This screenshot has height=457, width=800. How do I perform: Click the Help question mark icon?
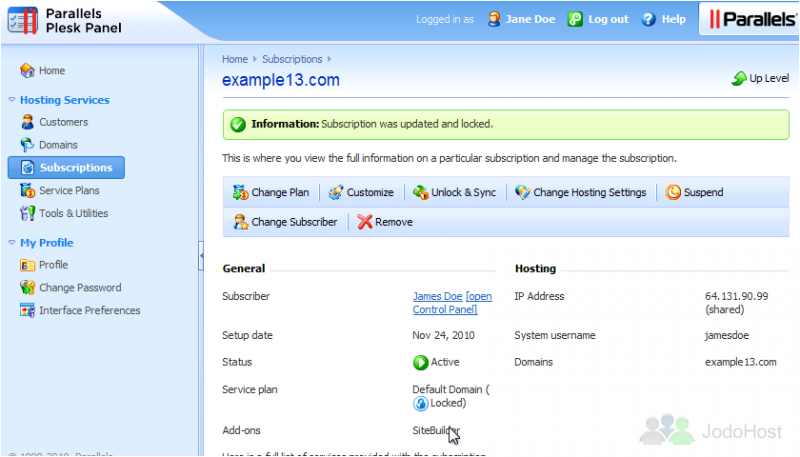click(648, 19)
